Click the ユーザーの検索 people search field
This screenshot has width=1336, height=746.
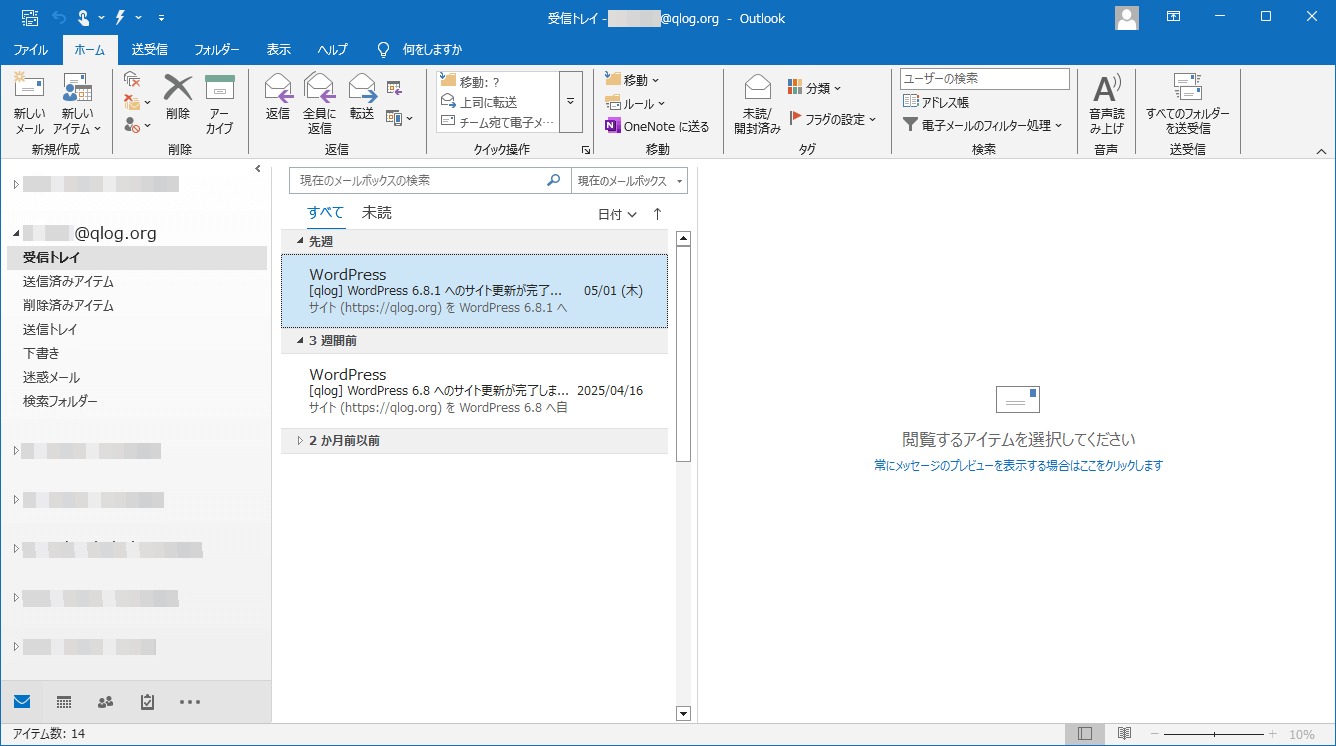[x=985, y=79]
